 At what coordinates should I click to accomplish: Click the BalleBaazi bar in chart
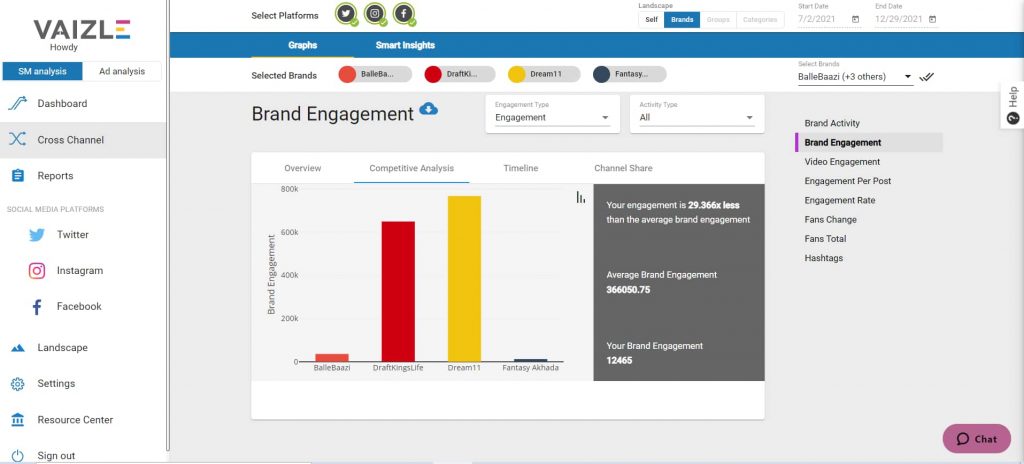(332, 357)
